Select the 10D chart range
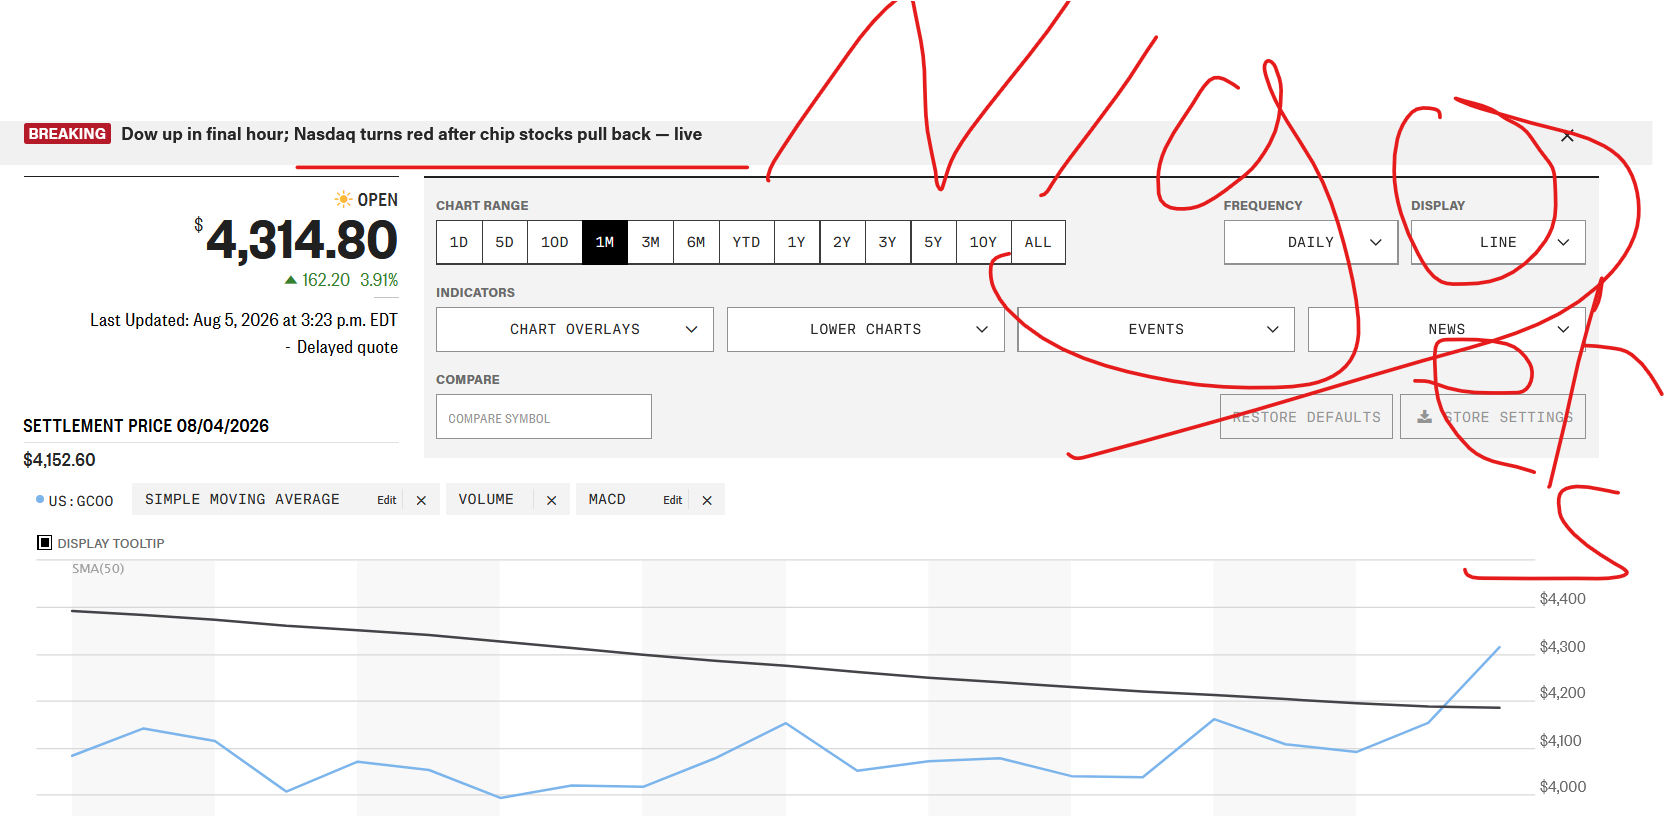 (555, 242)
